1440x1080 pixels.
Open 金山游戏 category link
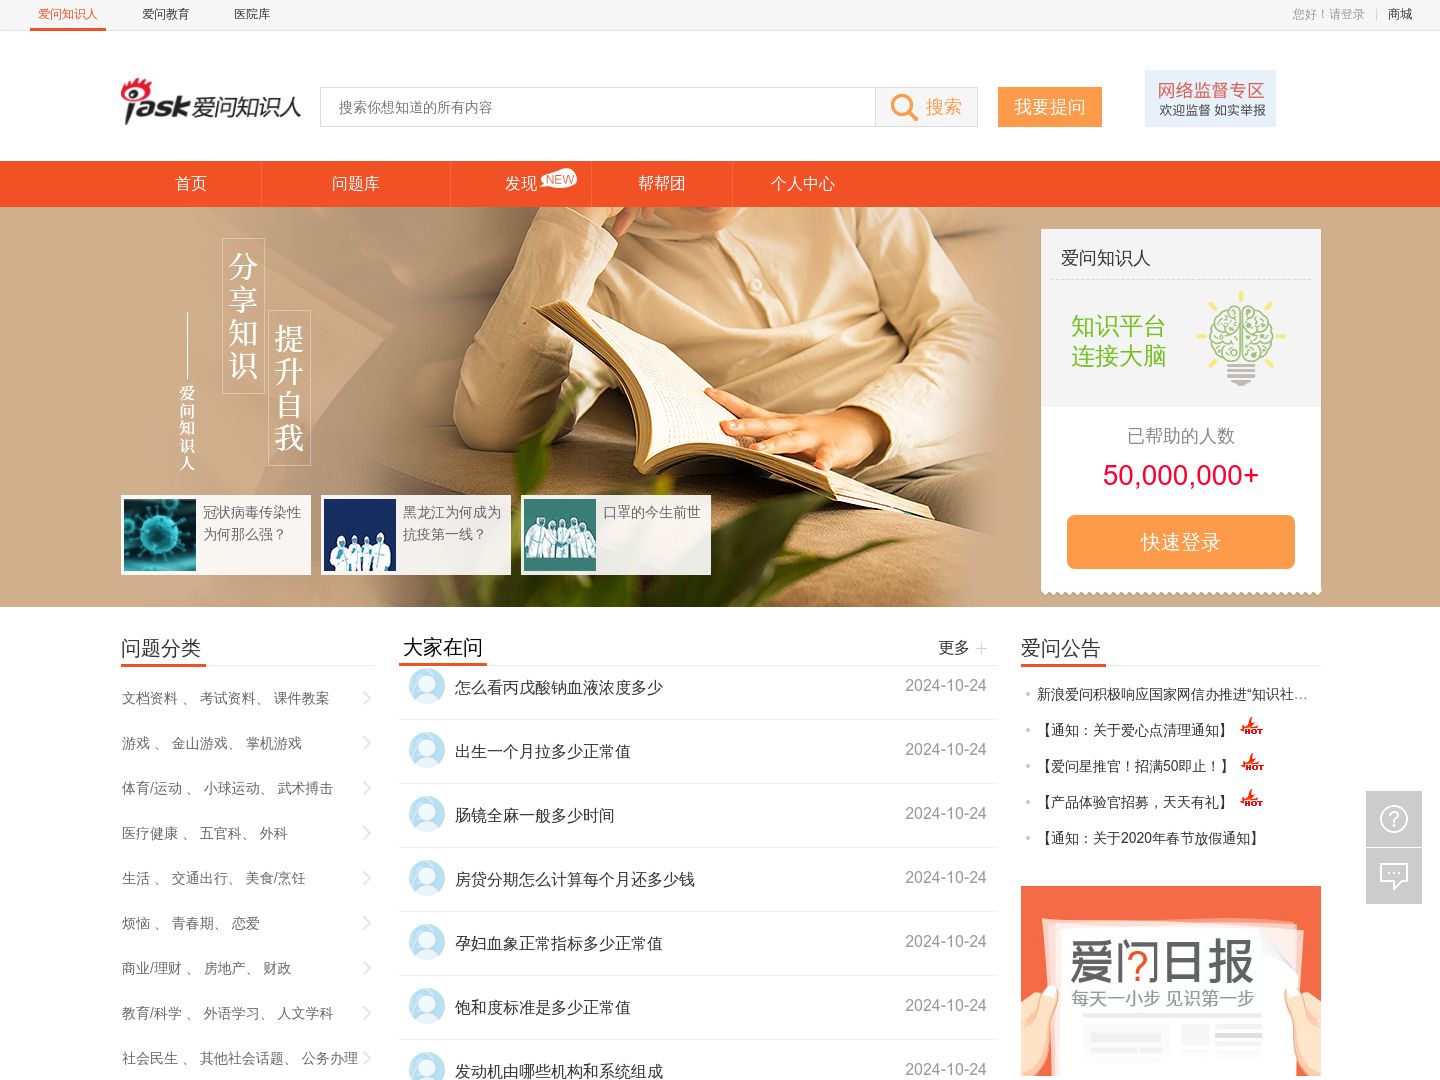tap(200, 743)
